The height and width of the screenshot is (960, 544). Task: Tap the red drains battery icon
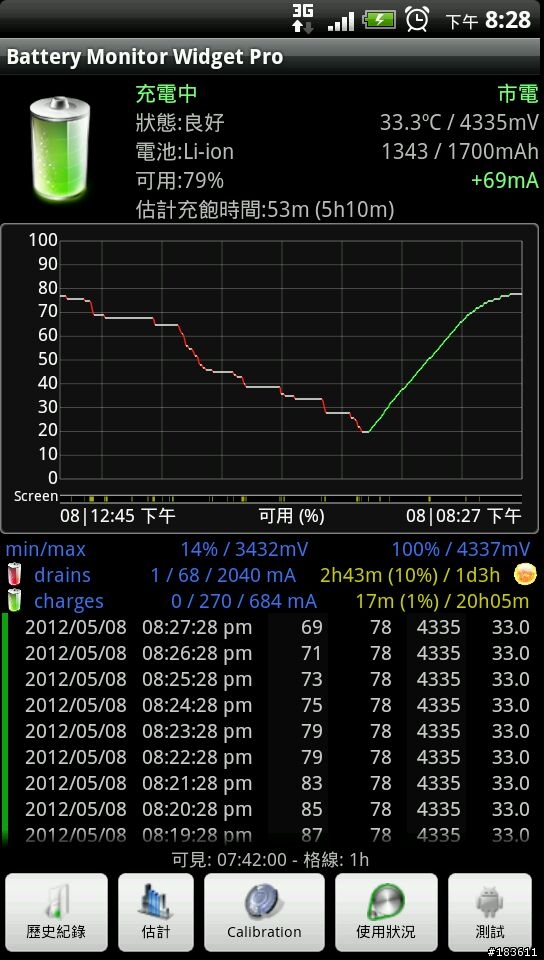tap(15, 575)
